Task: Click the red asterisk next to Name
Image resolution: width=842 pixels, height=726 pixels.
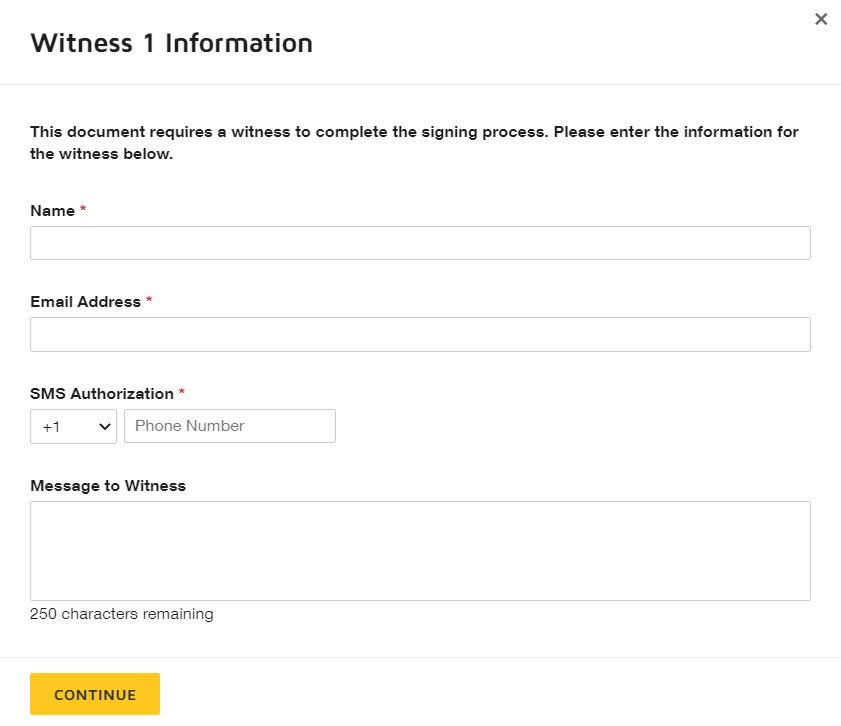Action: click(x=82, y=209)
